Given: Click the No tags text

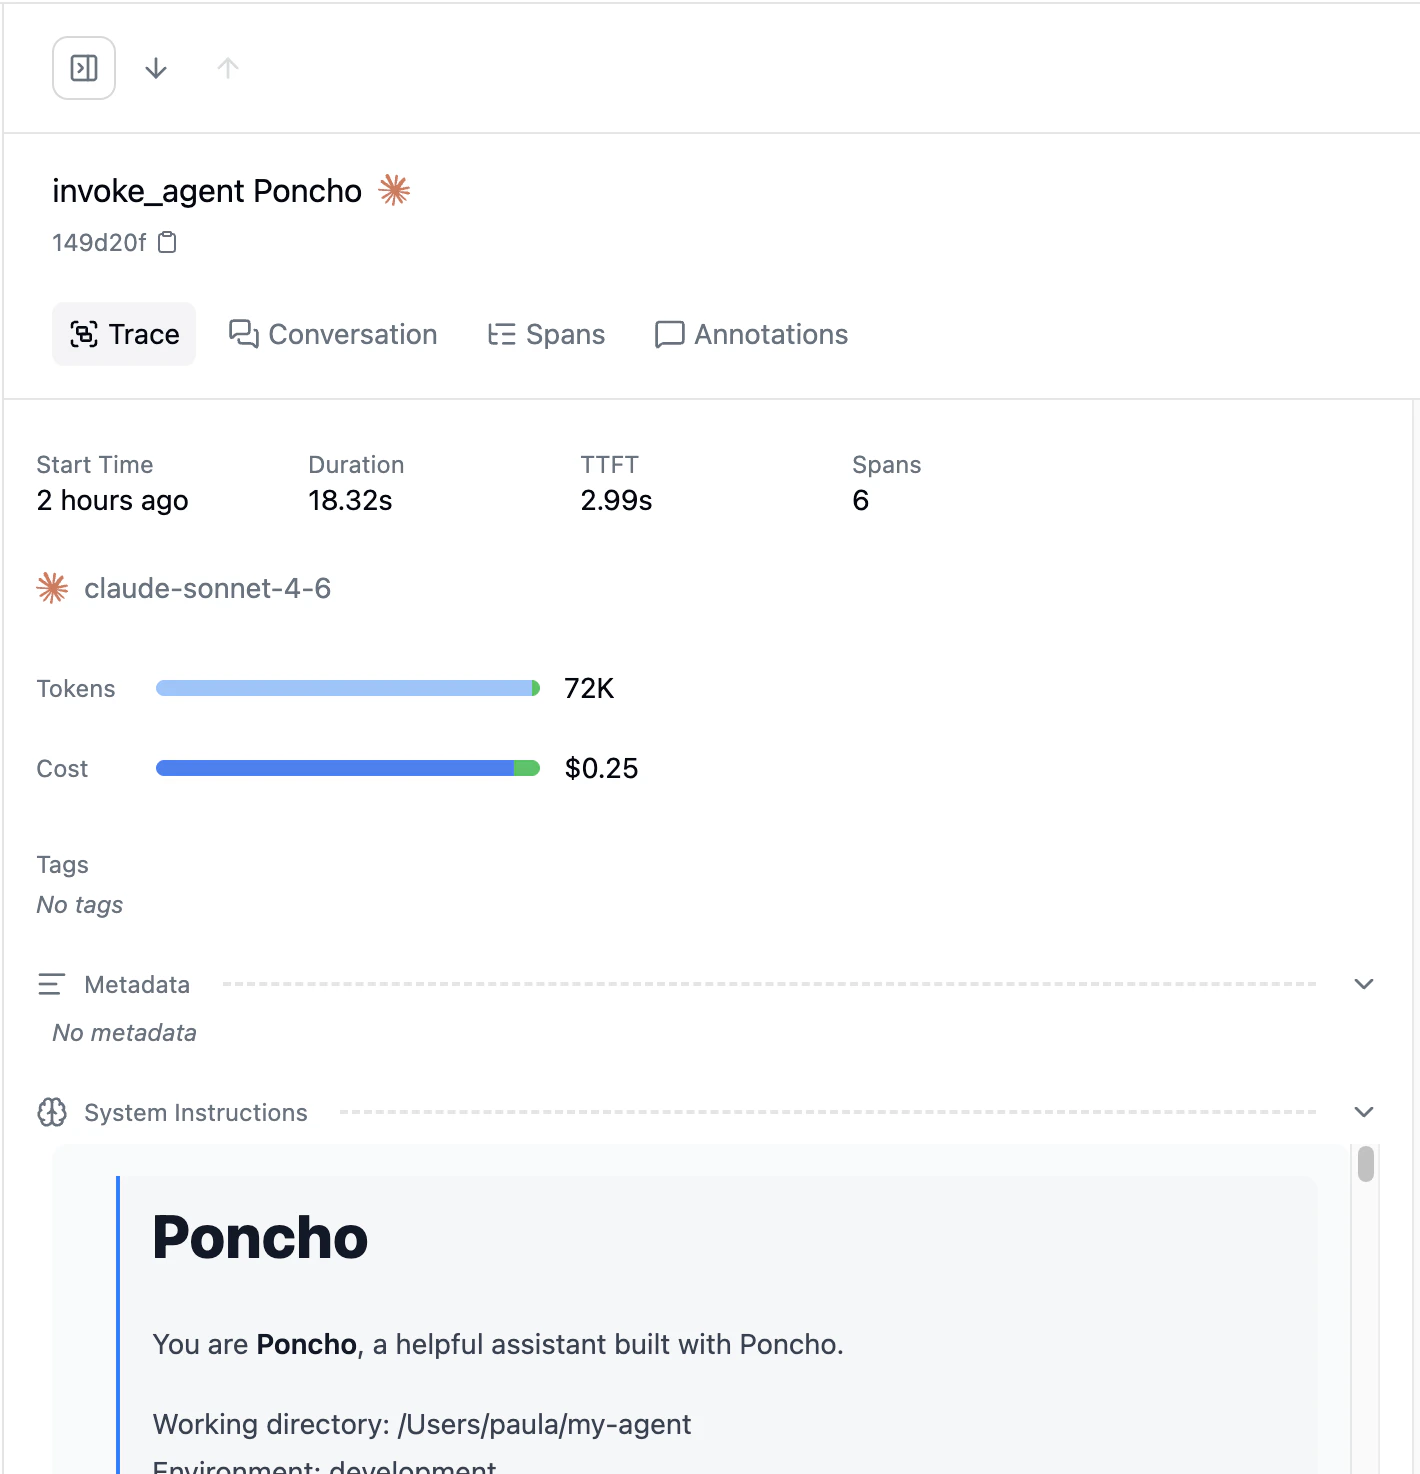Looking at the screenshot, I should tap(80, 905).
